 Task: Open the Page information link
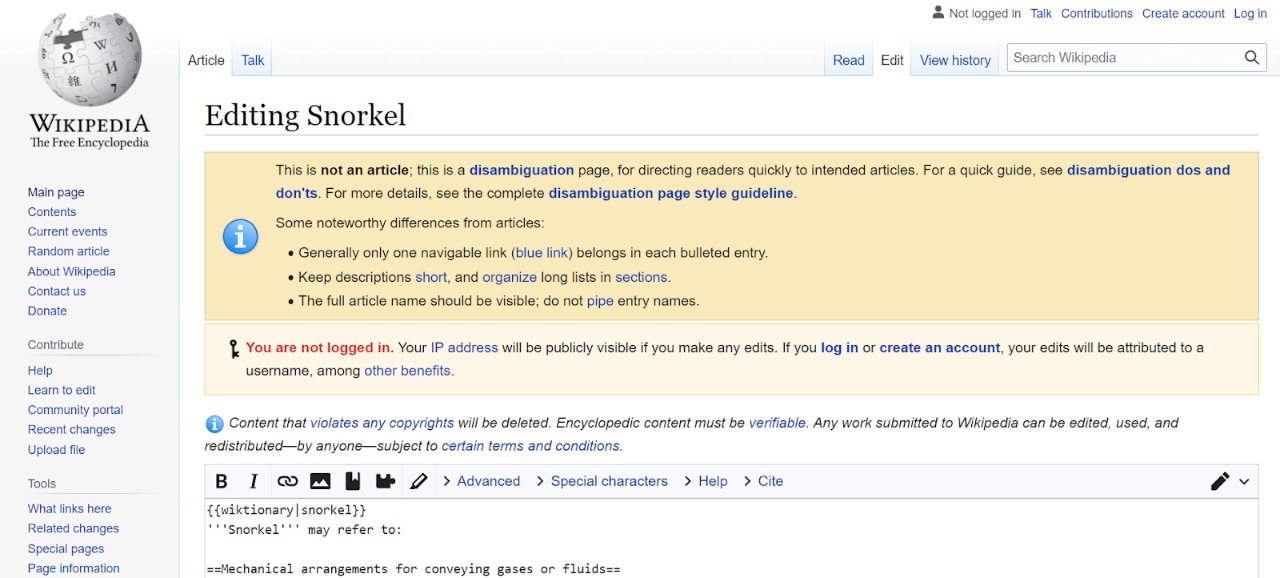pos(74,569)
